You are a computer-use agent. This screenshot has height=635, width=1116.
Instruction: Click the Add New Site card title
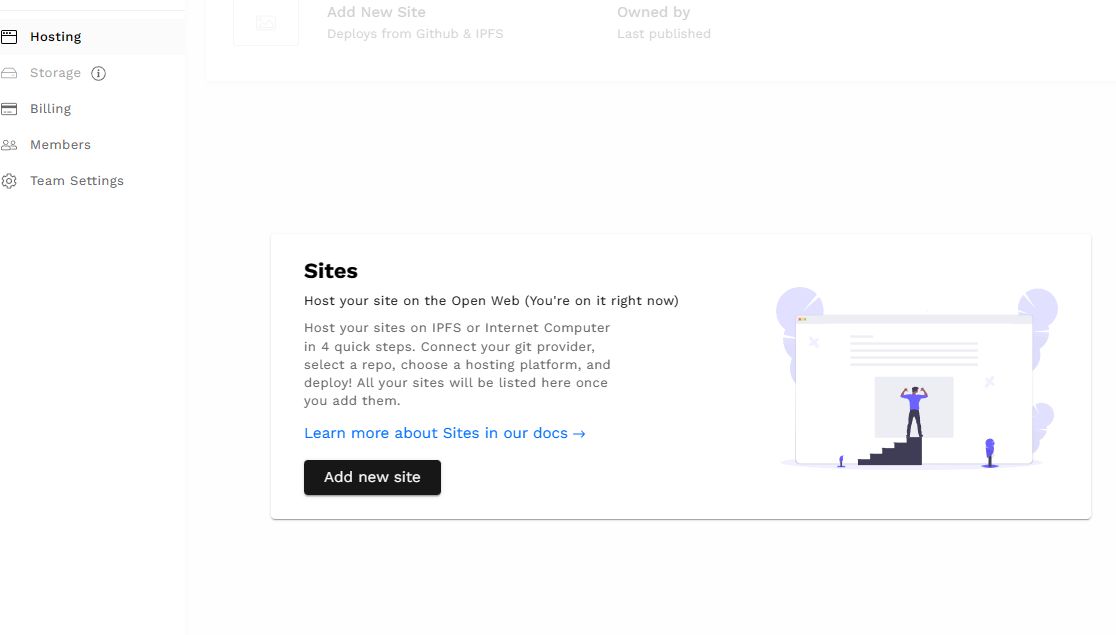(376, 12)
